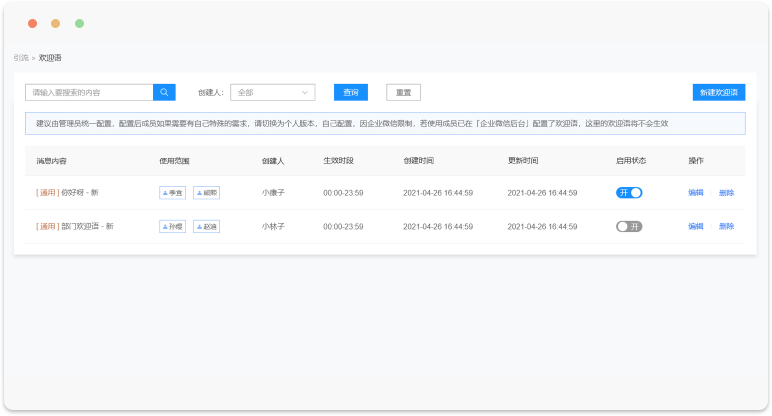Click the user tag 李查 in first row
The width and height of the screenshot is (772, 416).
(x=172, y=193)
